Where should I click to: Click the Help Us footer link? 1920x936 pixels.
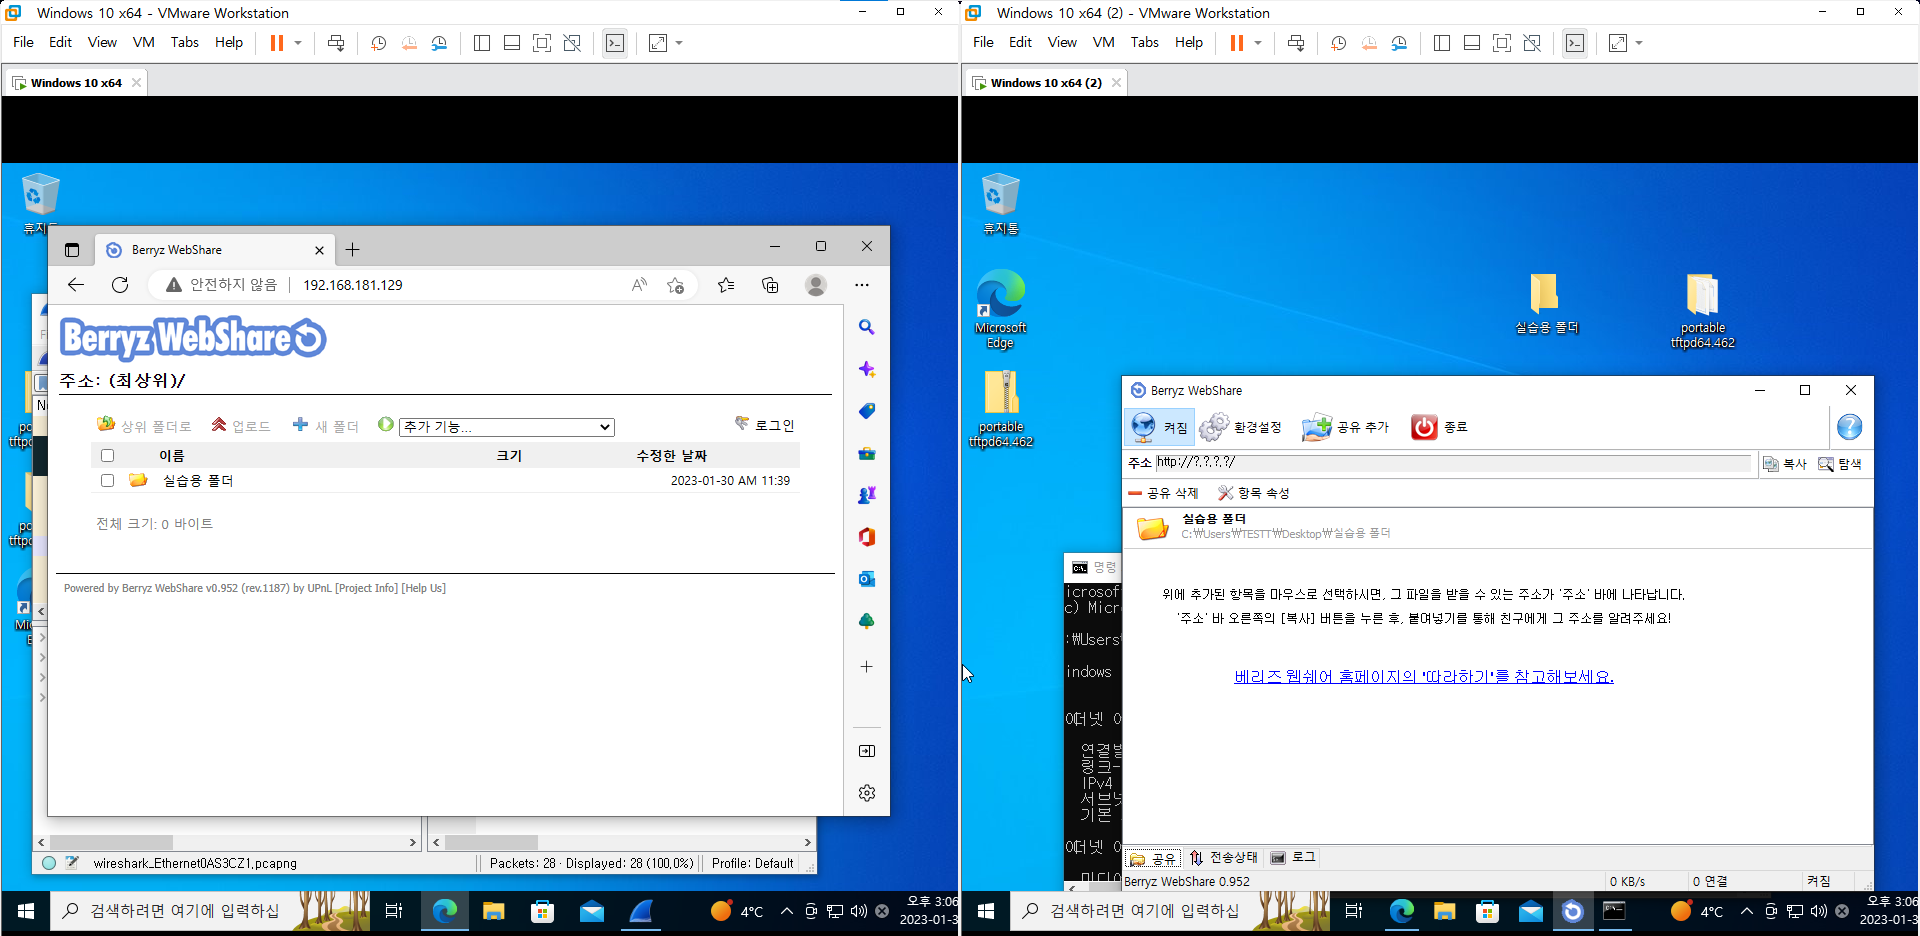[x=424, y=588]
